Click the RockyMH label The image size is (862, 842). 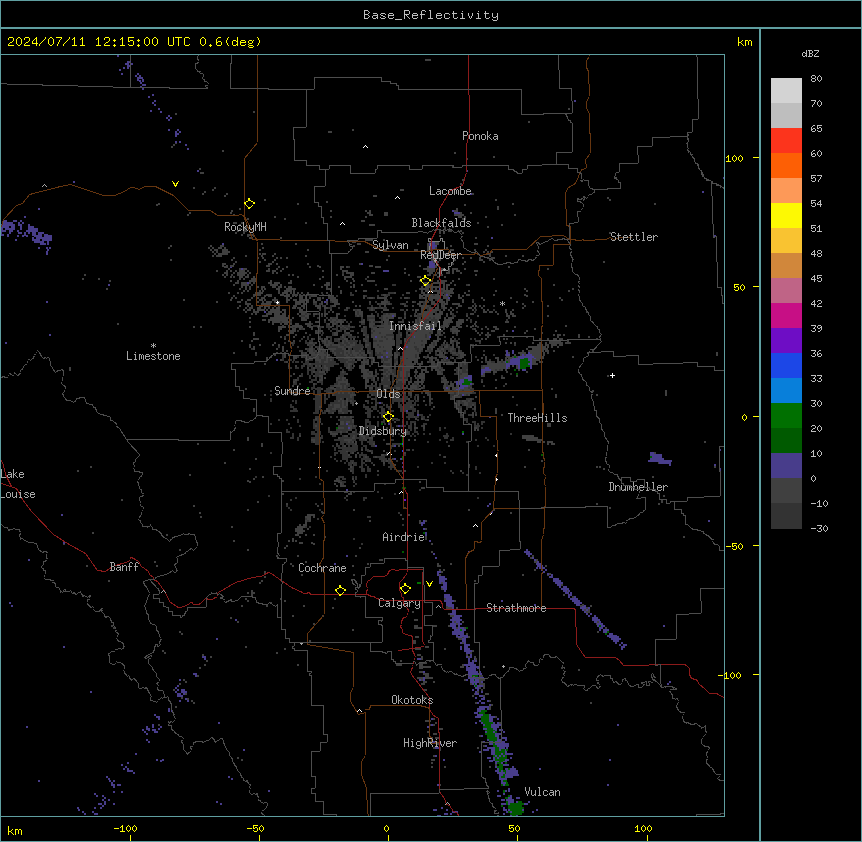(245, 227)
